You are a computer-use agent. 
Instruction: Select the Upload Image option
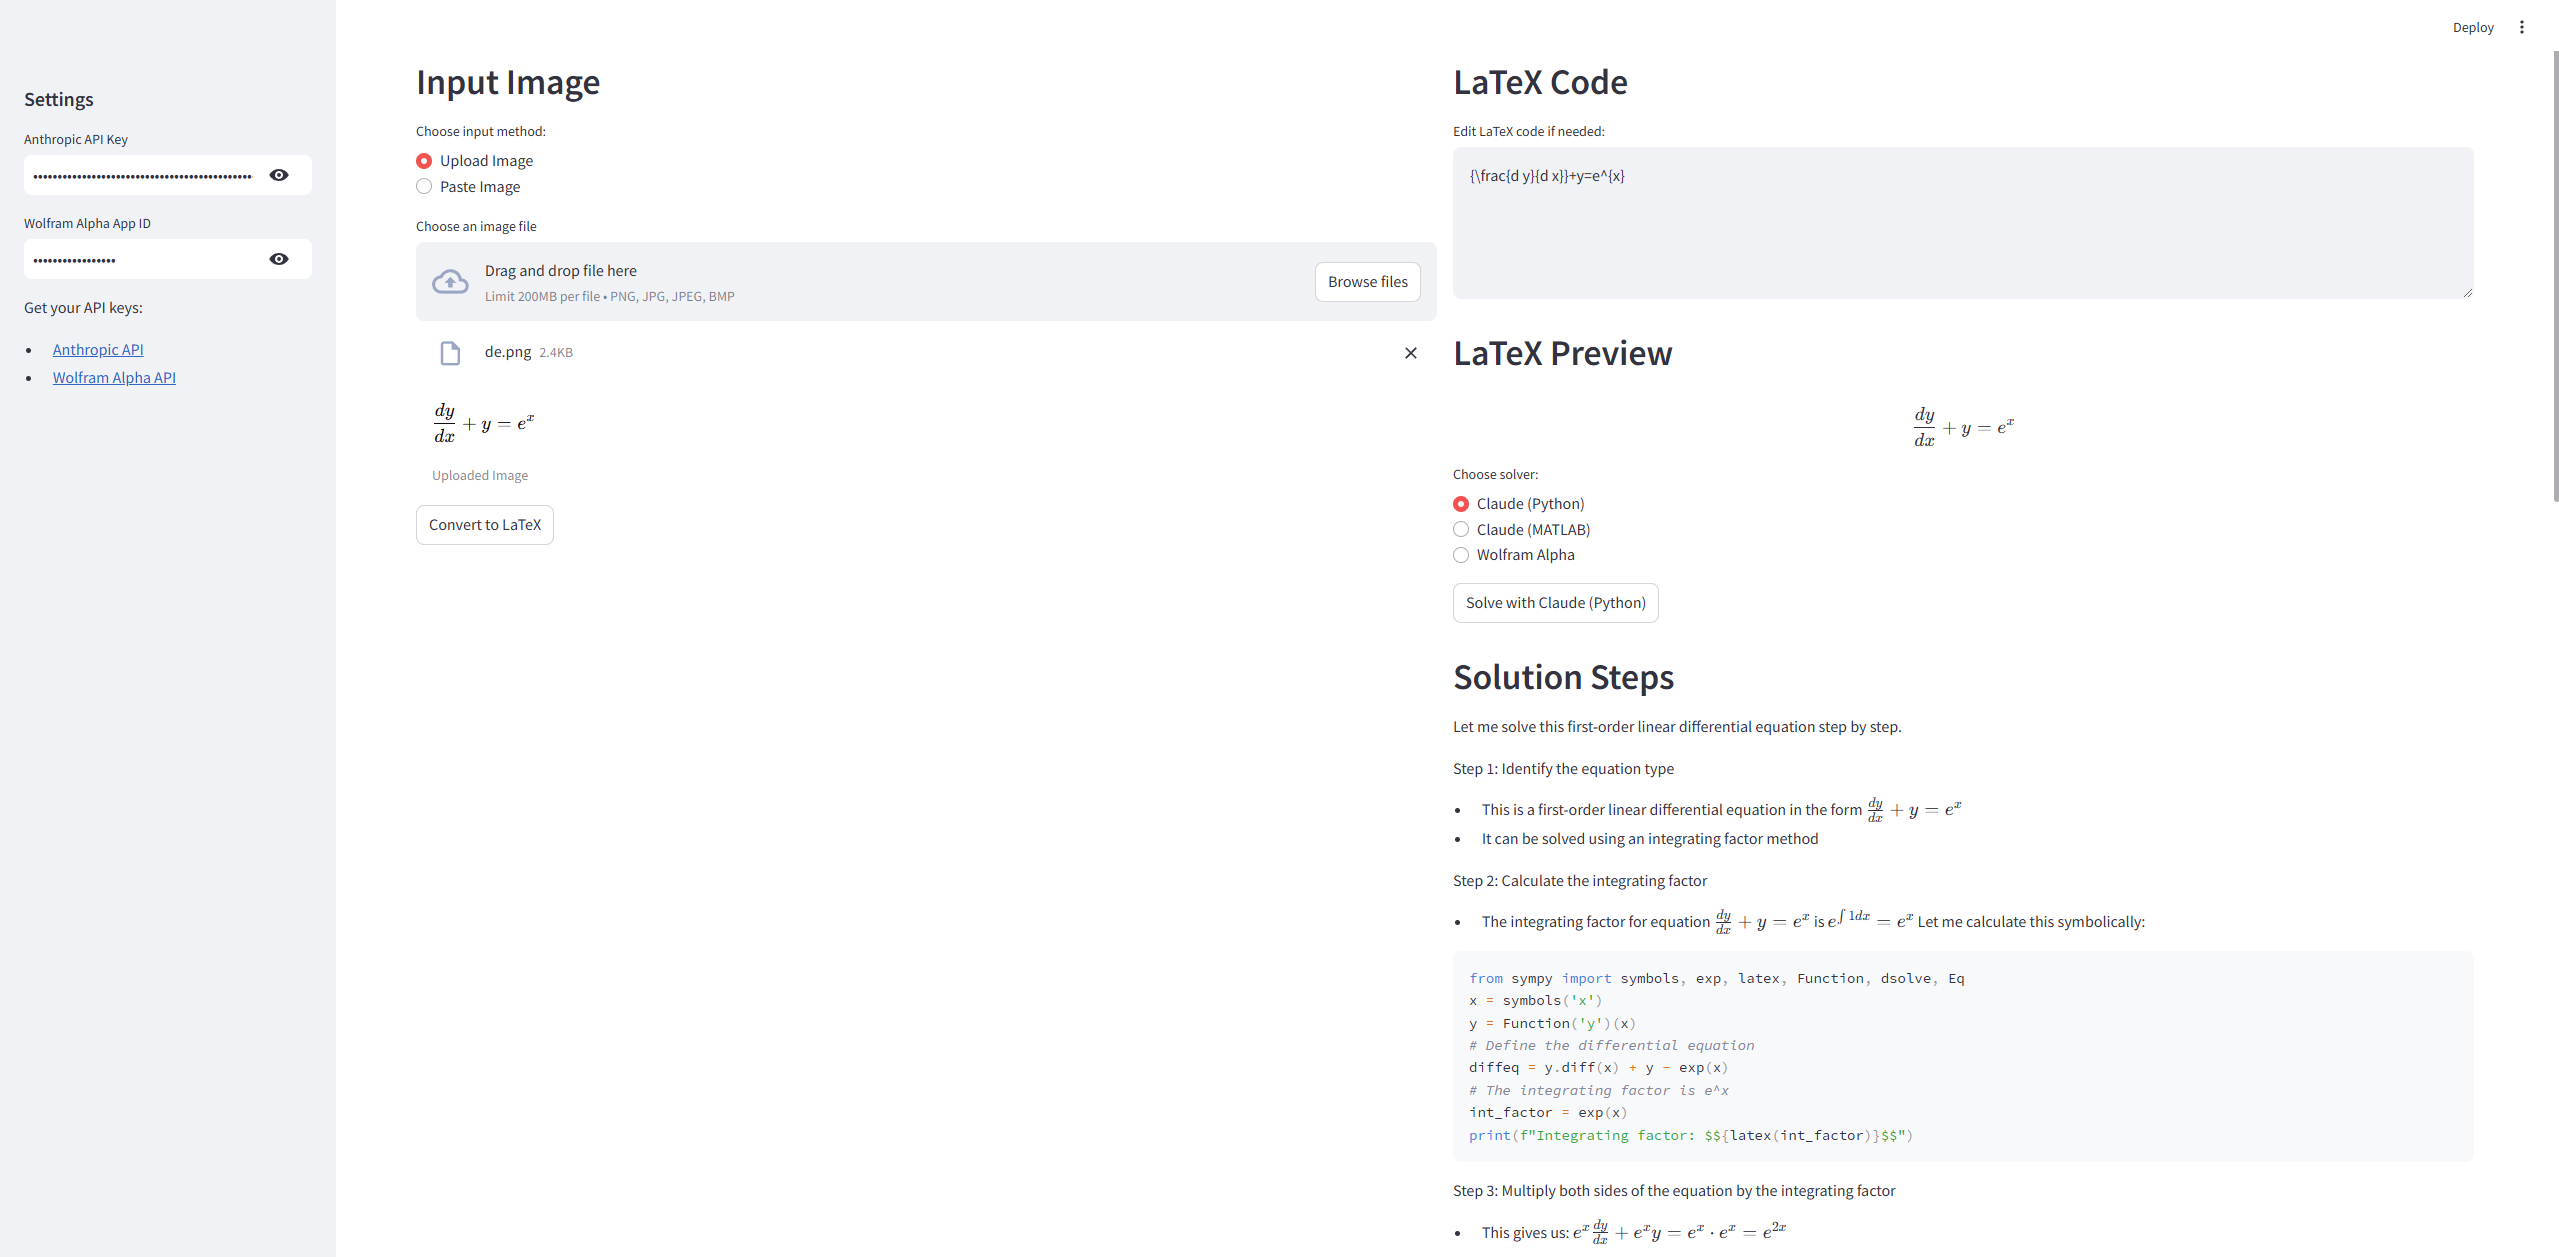tap(424, 161)
